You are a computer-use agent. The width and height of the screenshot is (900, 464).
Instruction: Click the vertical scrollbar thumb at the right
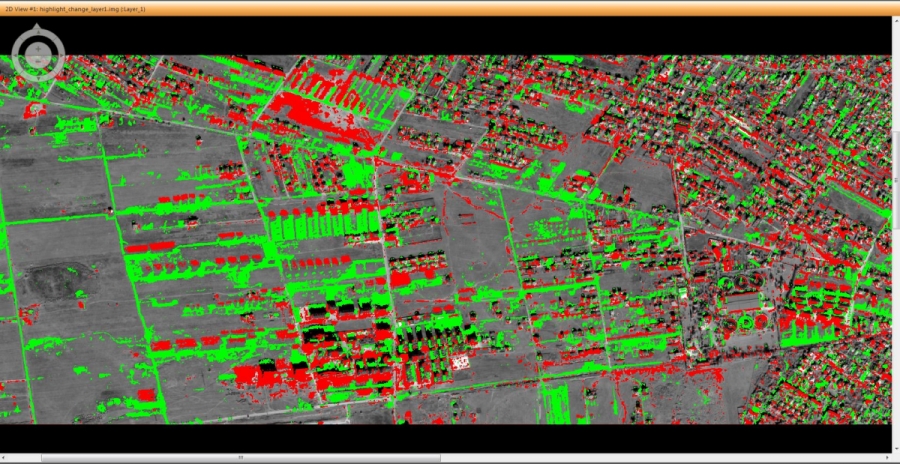(896, 179)
